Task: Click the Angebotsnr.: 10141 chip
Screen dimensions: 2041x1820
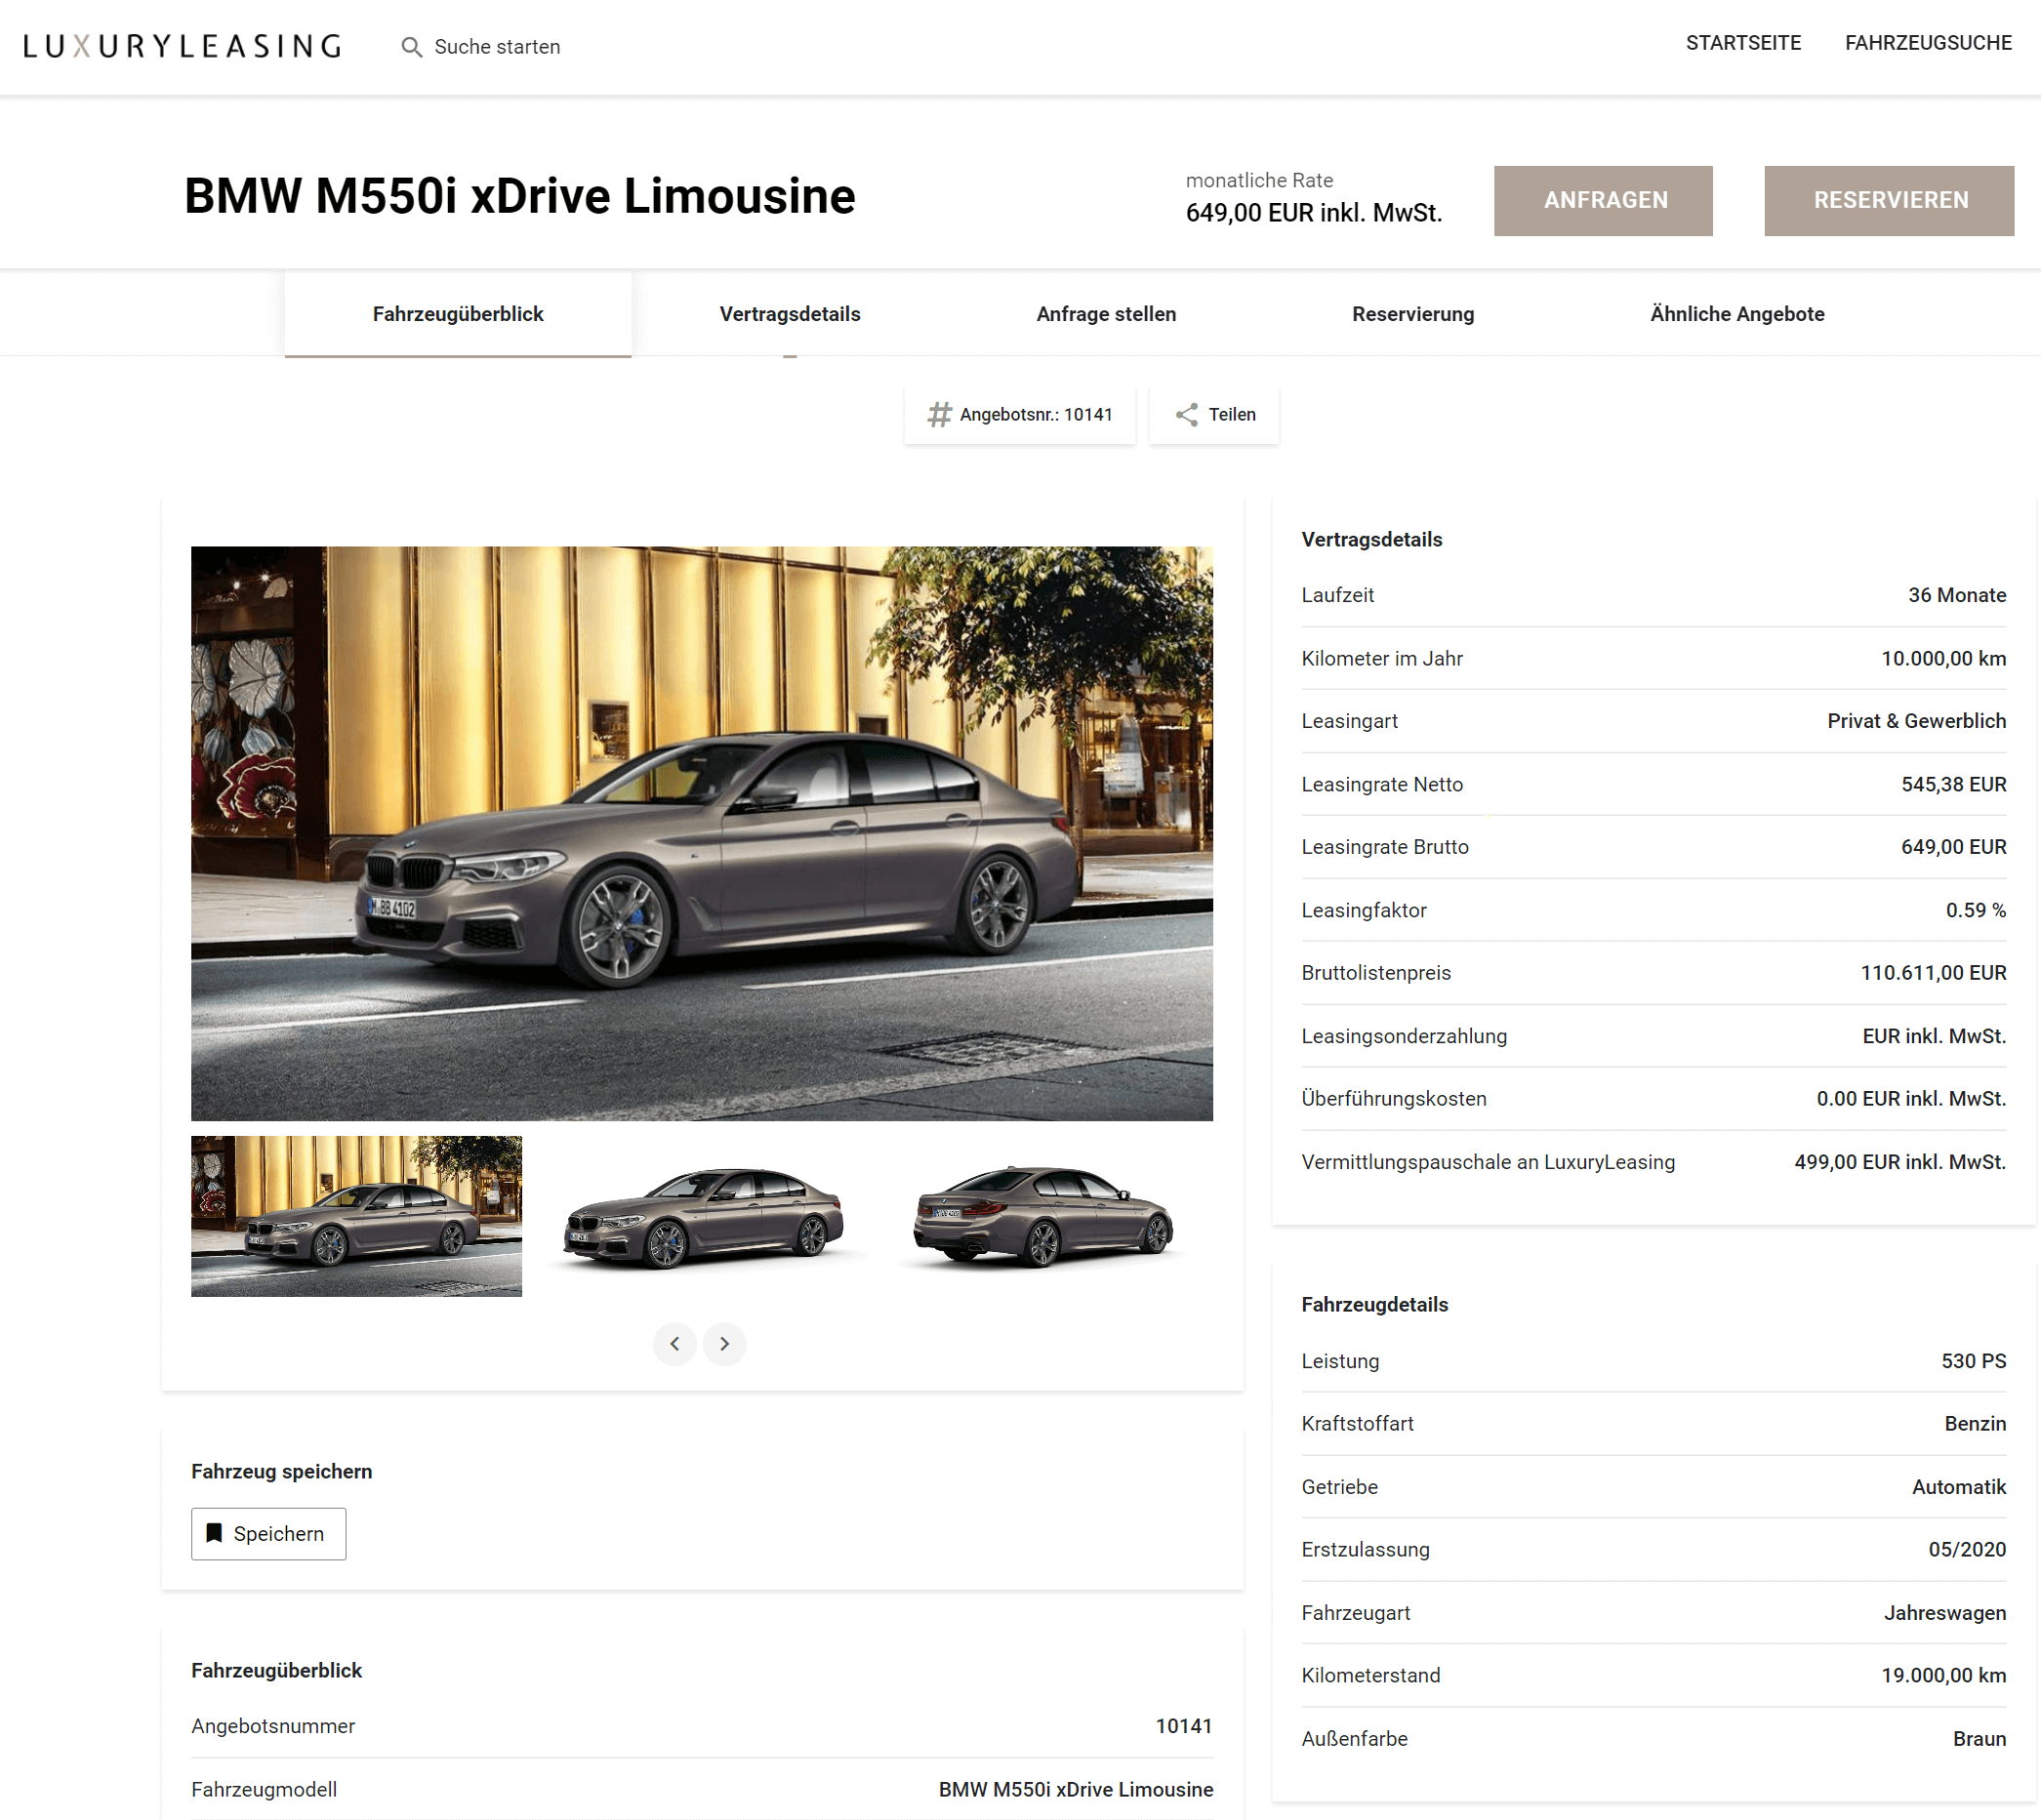Action: (1020, 415)
